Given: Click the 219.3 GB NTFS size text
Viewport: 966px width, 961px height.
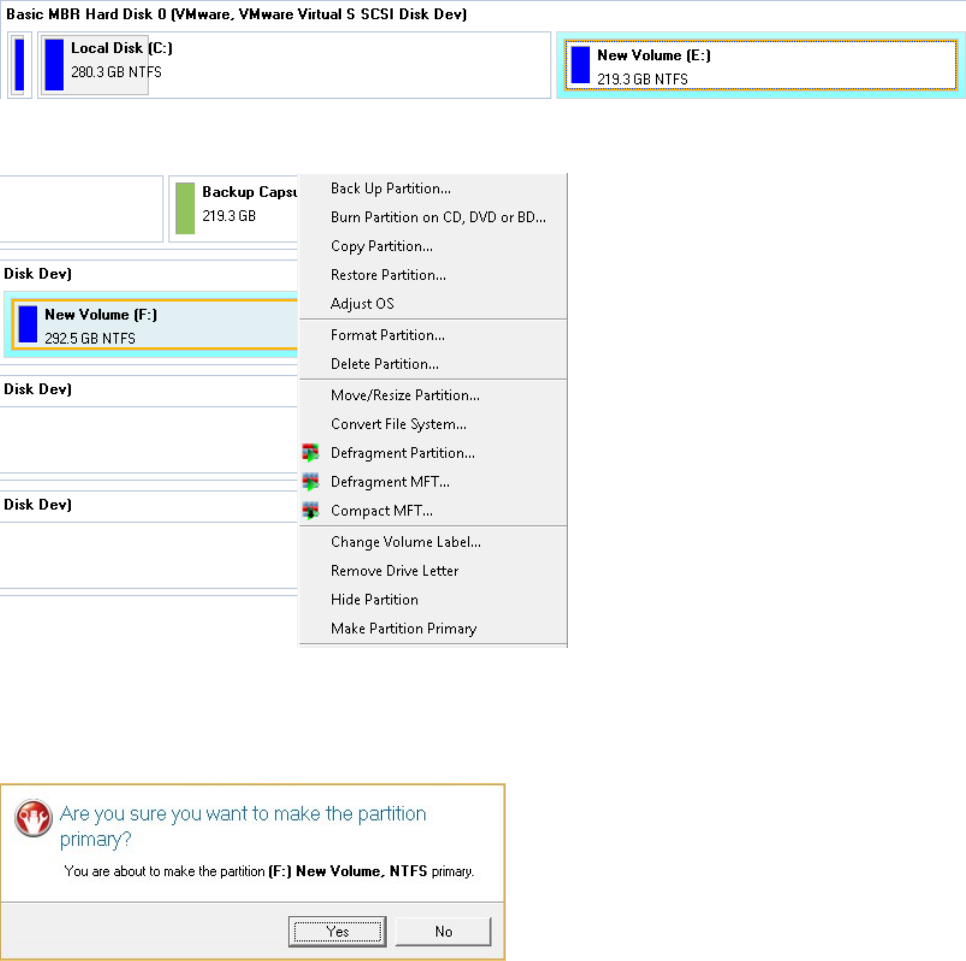Looking at the screenshot, I should (x=642, y=79).
